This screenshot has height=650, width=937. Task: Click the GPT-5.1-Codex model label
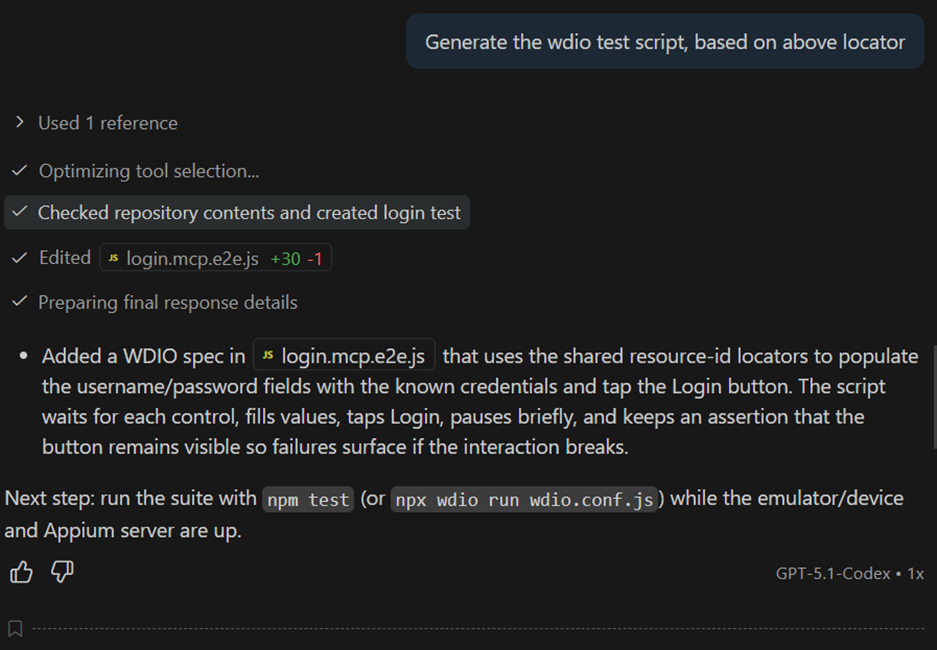[x=834, y=574]
